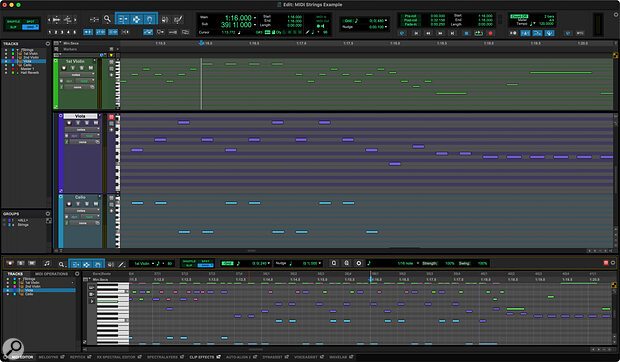This screenshot has width=620, height=362.
Task: Open the Tracks list menu in Edit window
Action: pyautogui.click(x=48, y=43)
